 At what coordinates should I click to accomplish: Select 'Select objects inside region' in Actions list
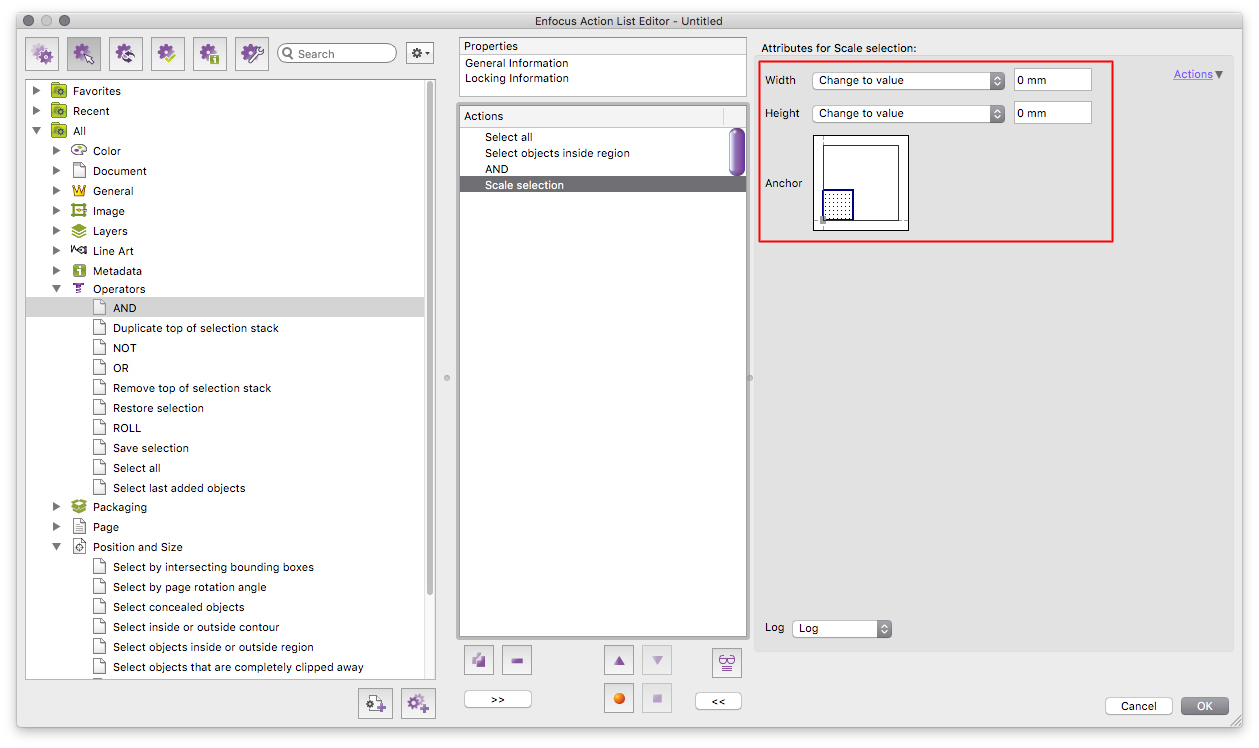click(x=557, y=153)
